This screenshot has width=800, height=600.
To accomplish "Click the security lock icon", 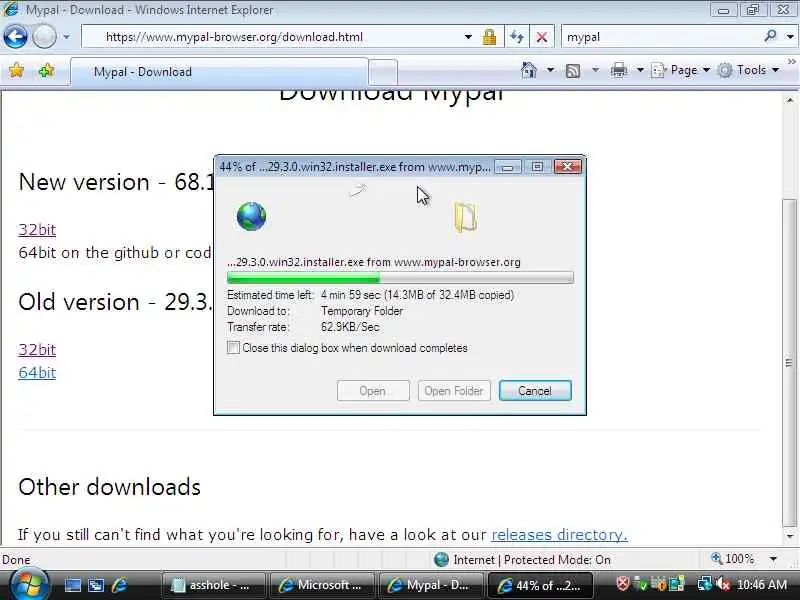I will coord(489,37).
